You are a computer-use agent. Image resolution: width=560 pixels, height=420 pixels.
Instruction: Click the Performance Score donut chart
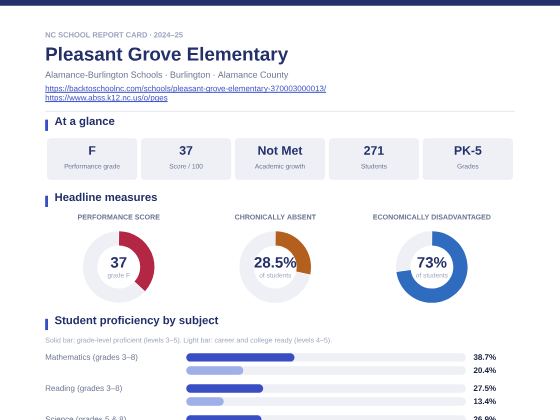click(x=119, y=267)
